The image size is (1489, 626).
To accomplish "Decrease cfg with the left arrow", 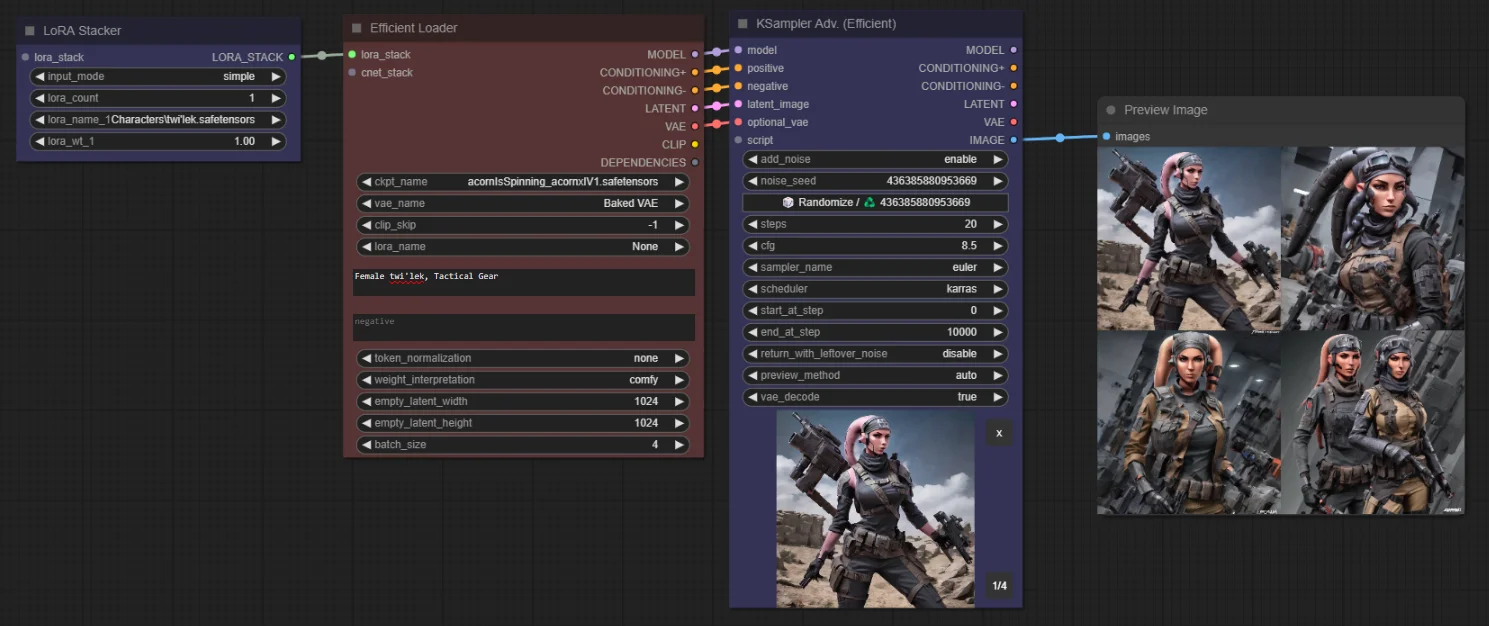I will click(754, 246).
